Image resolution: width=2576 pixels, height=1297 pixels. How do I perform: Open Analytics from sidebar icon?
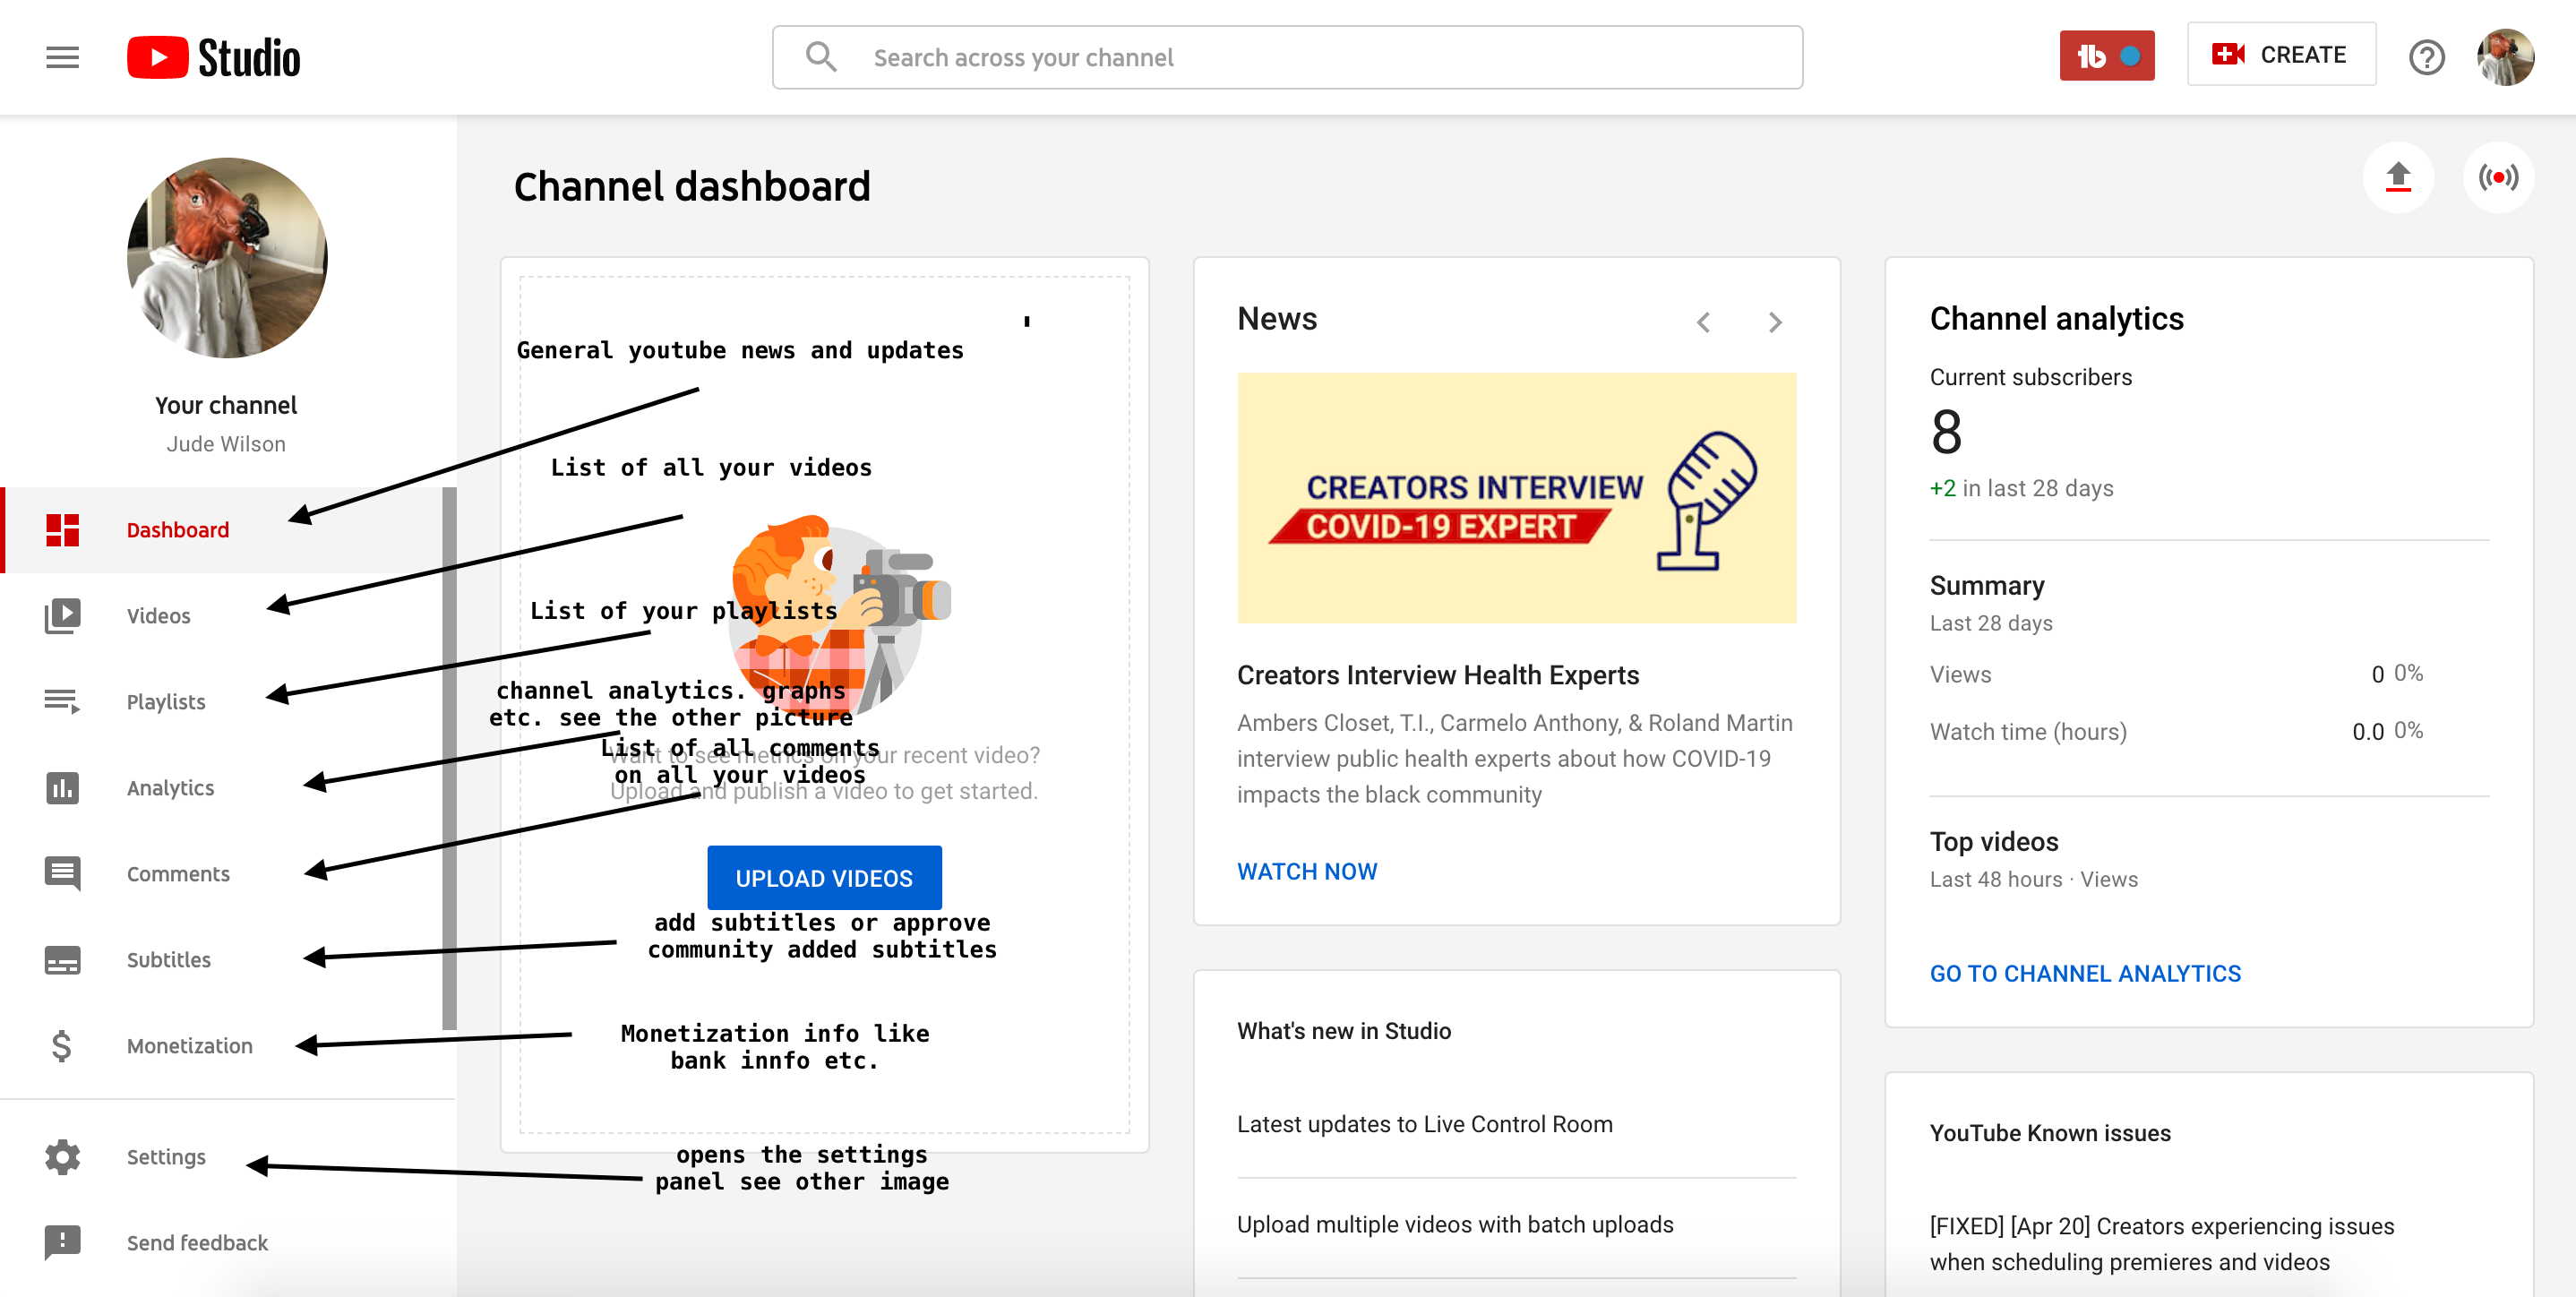tap(62, 788)
